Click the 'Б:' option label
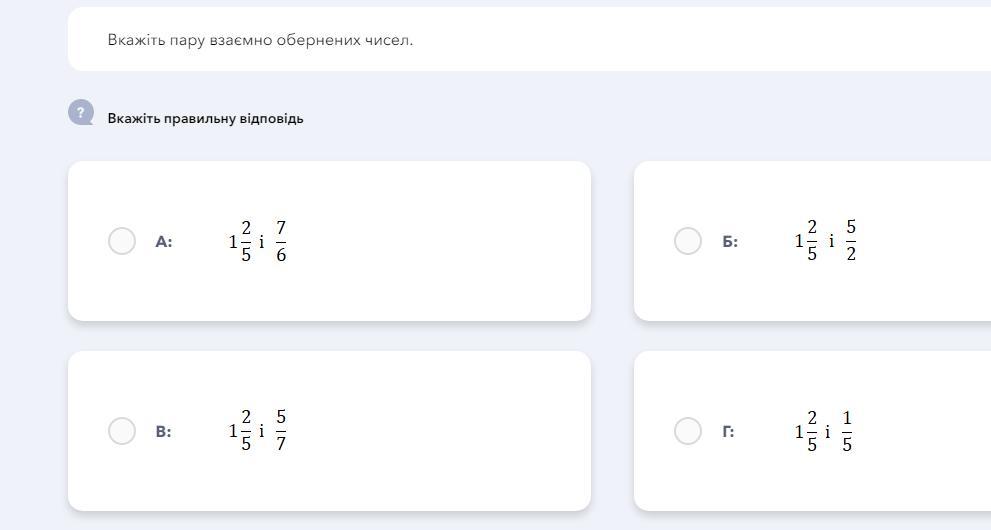Screen dimensions: 991x530 click(x=730, y=242)
